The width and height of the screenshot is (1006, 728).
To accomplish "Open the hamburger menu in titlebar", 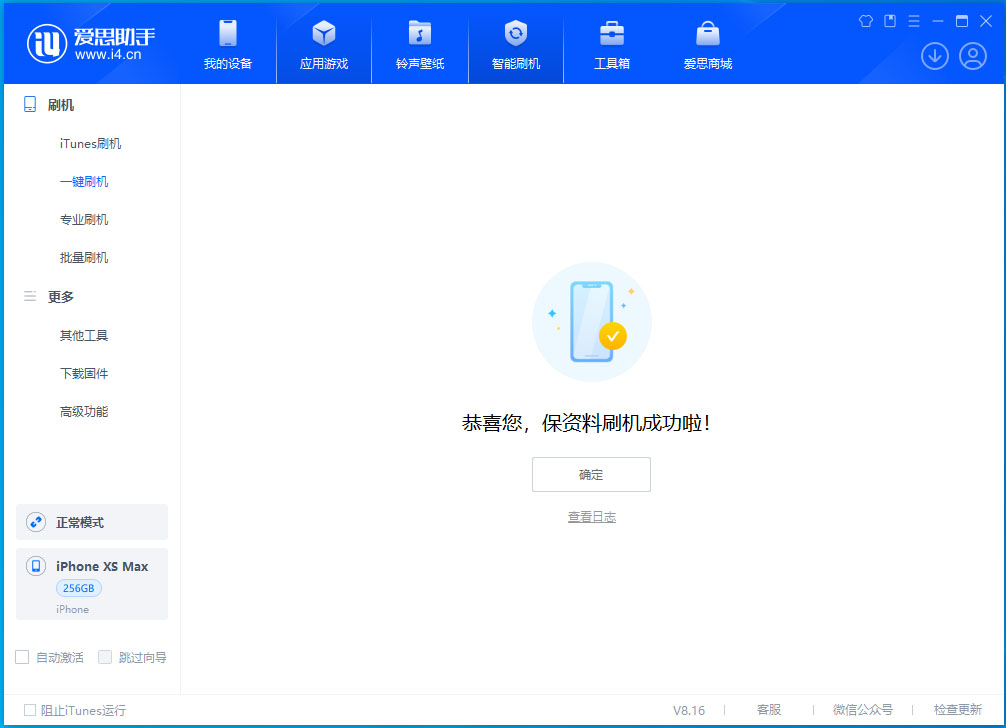I will click(914, 20).
